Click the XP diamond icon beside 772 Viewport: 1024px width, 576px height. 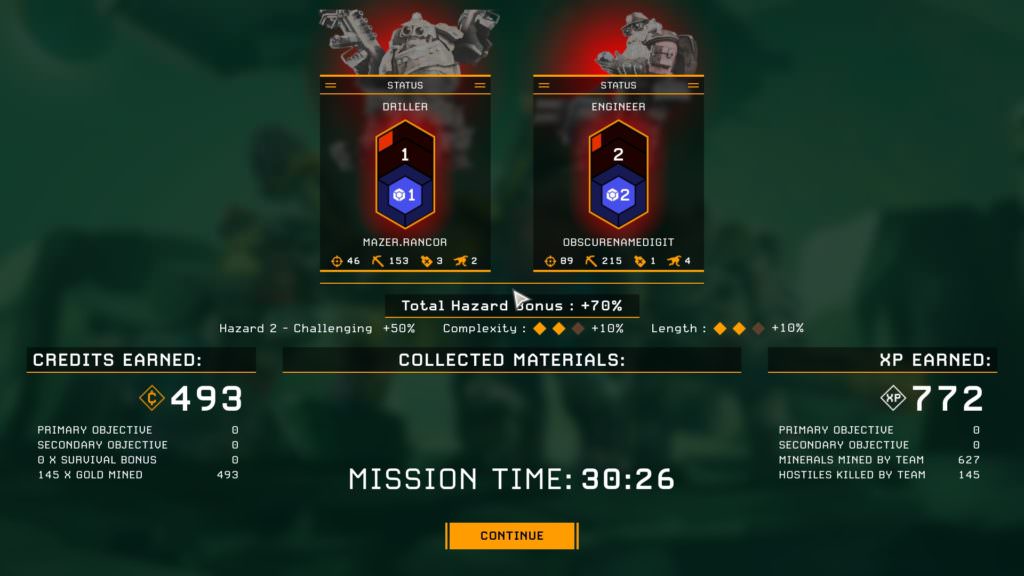[893, 398]
